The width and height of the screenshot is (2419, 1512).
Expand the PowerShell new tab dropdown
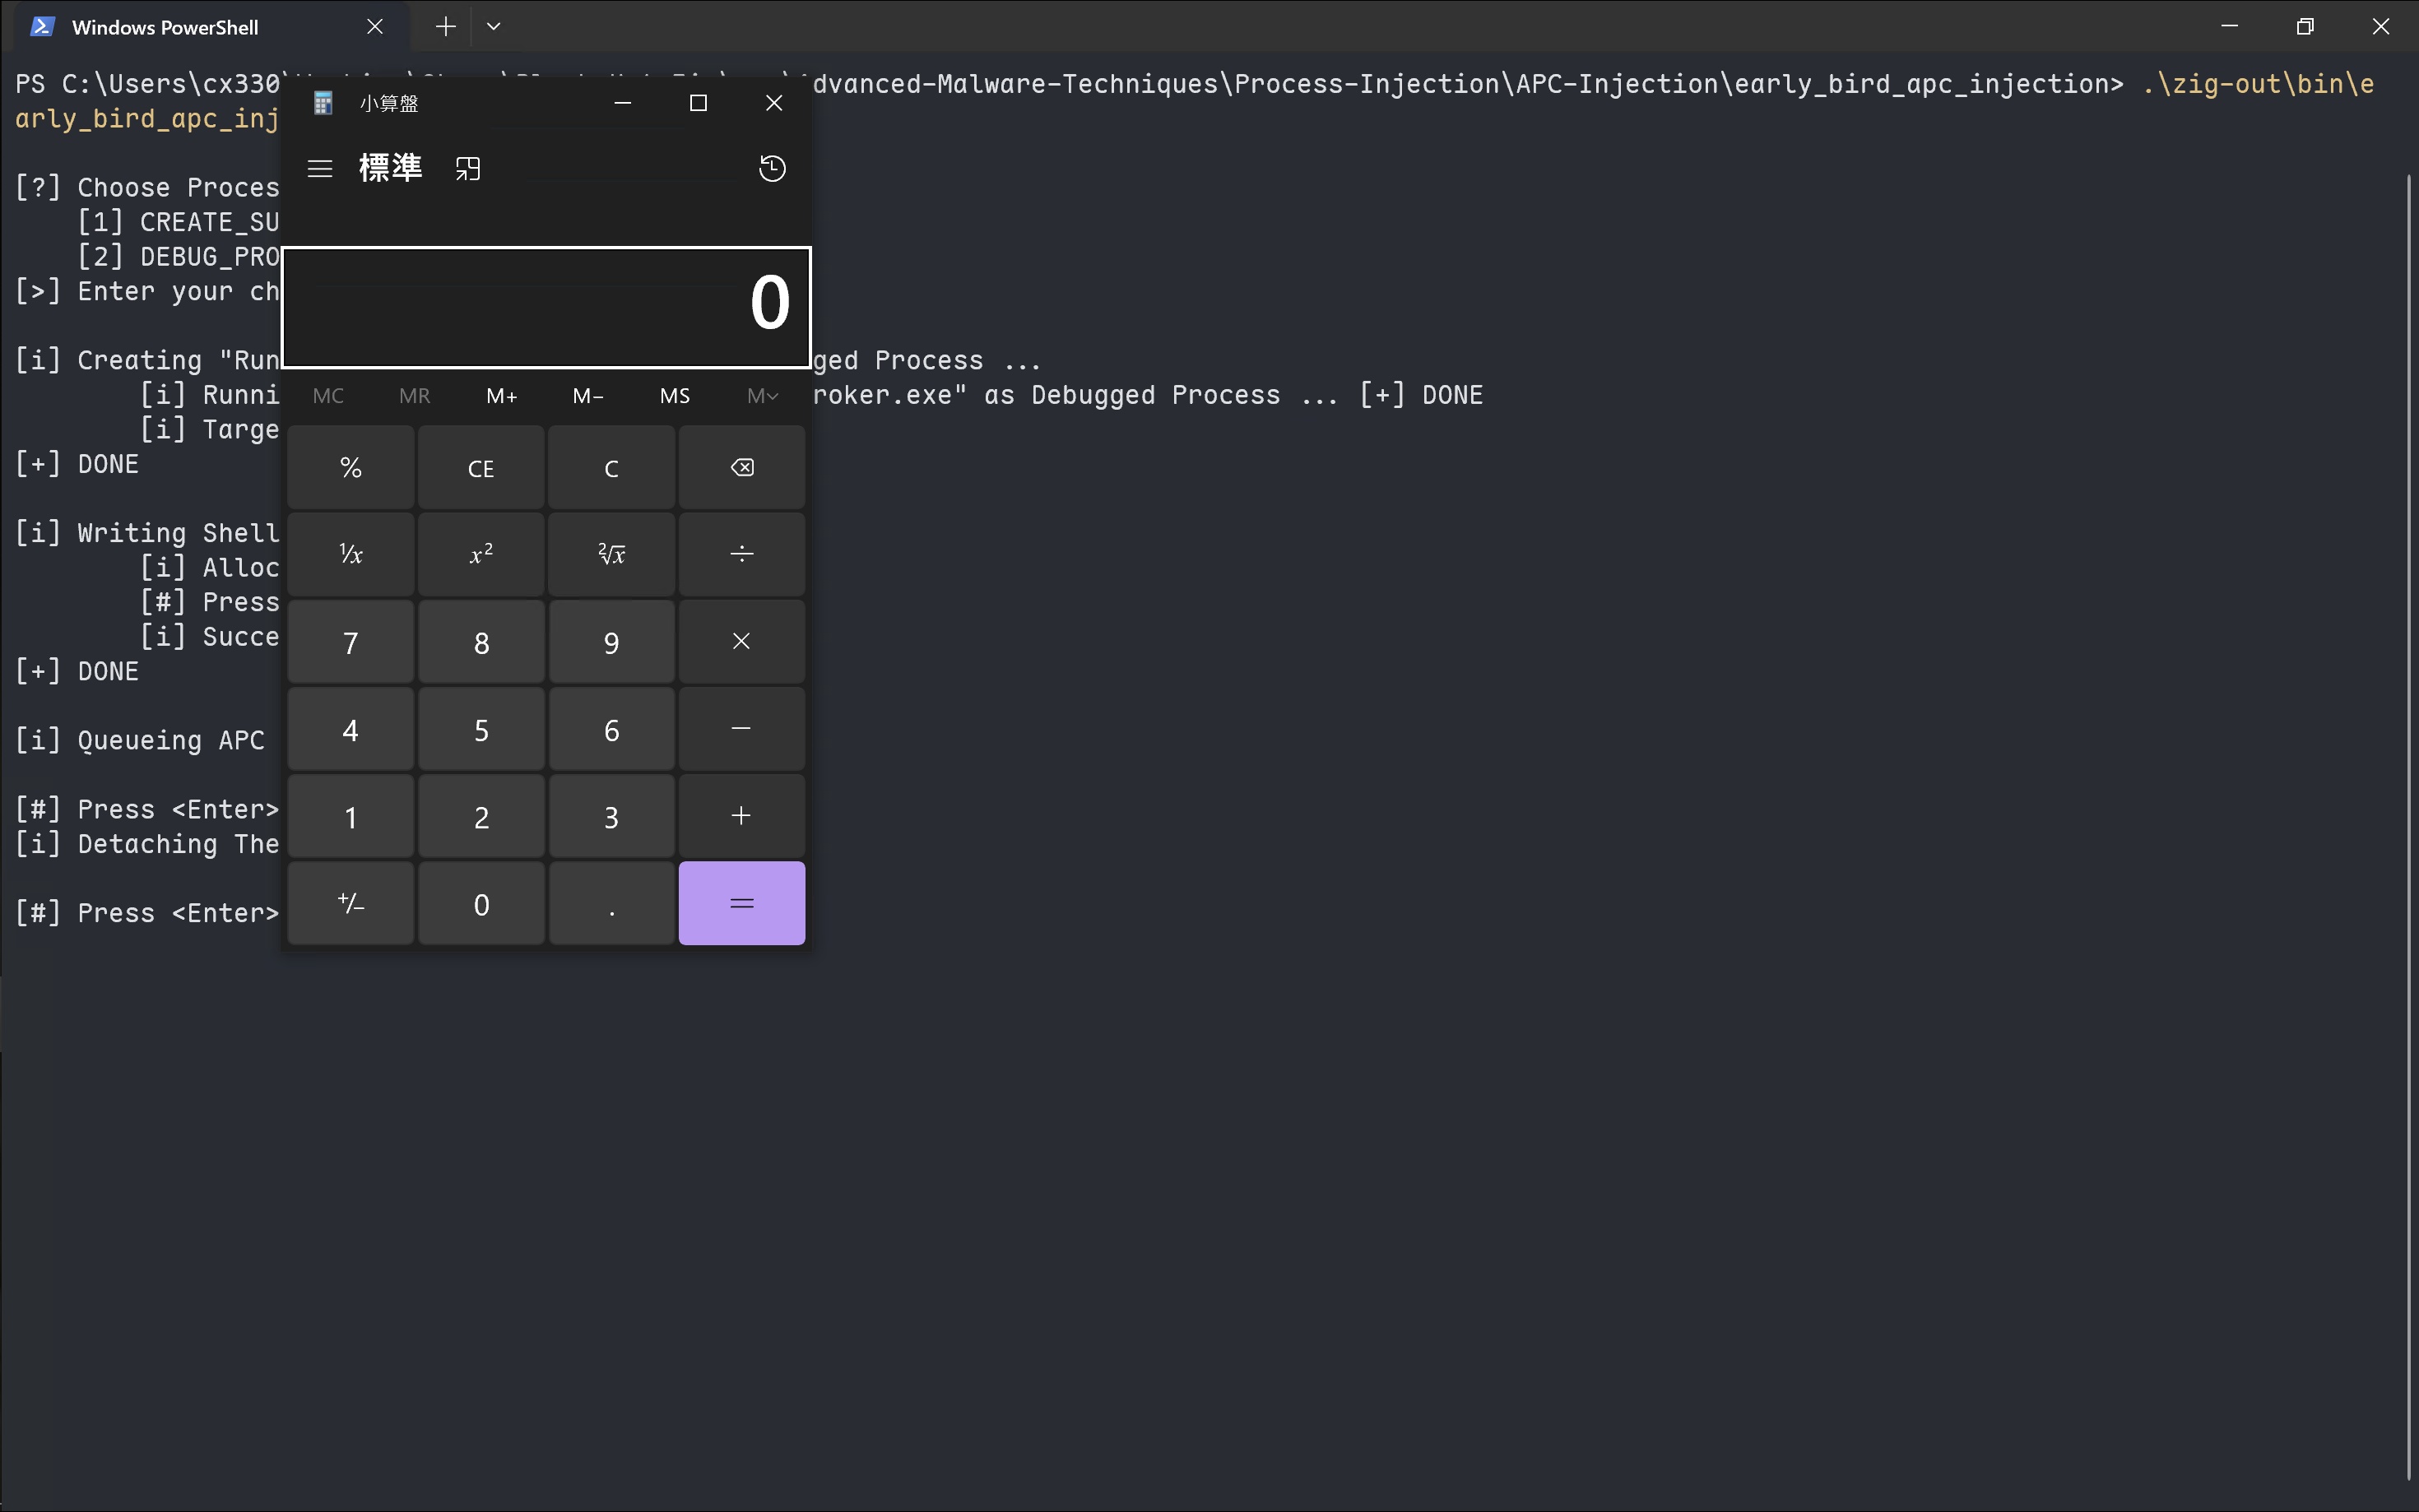[x=494, y=27]
